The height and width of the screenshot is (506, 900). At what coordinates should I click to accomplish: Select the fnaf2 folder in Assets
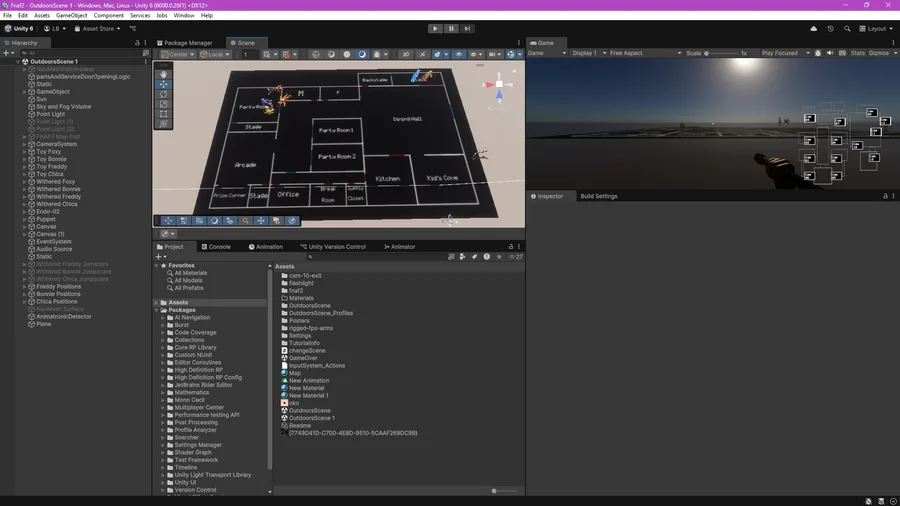pyautogui.click(x=296, y=291)
